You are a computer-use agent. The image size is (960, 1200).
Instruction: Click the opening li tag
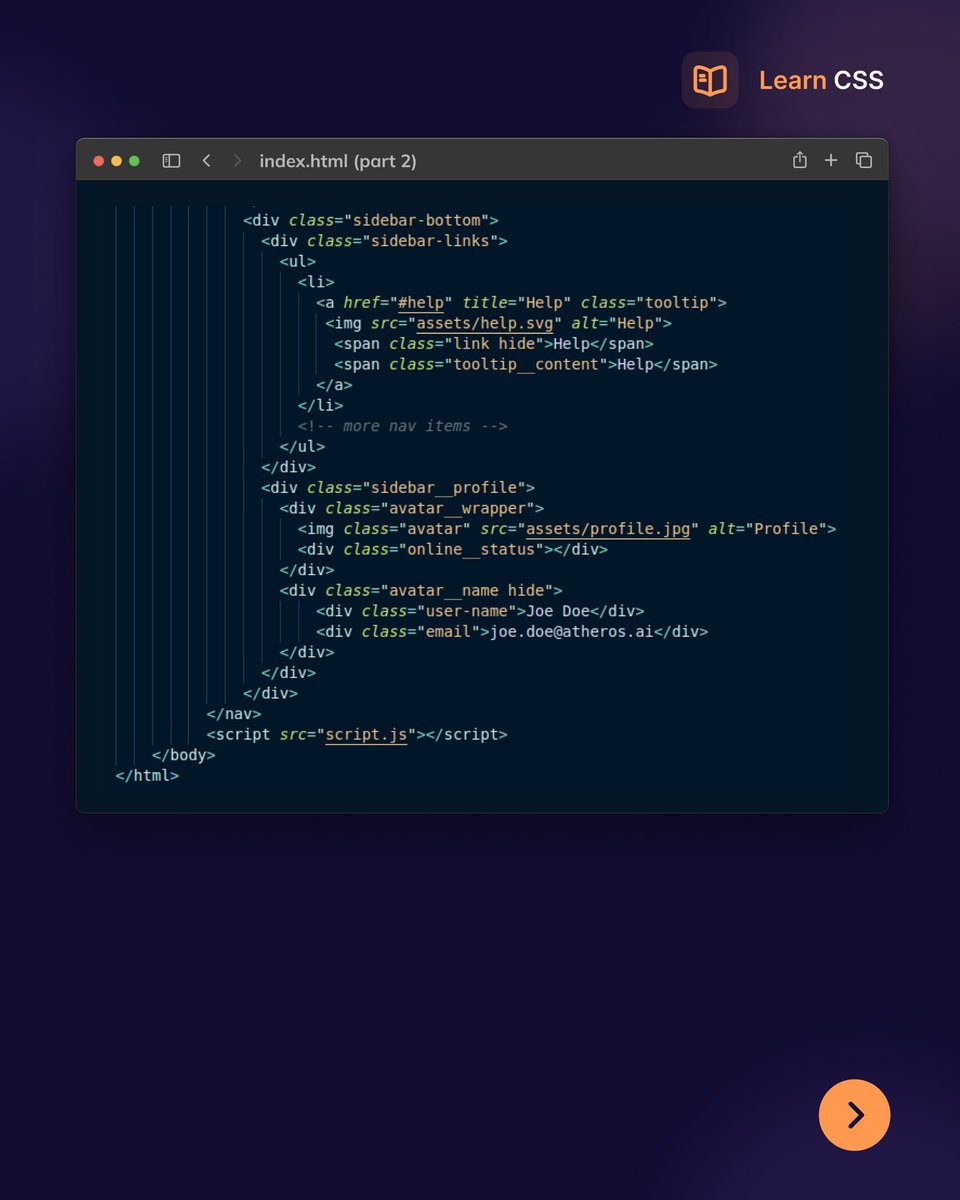click(316, 282)
